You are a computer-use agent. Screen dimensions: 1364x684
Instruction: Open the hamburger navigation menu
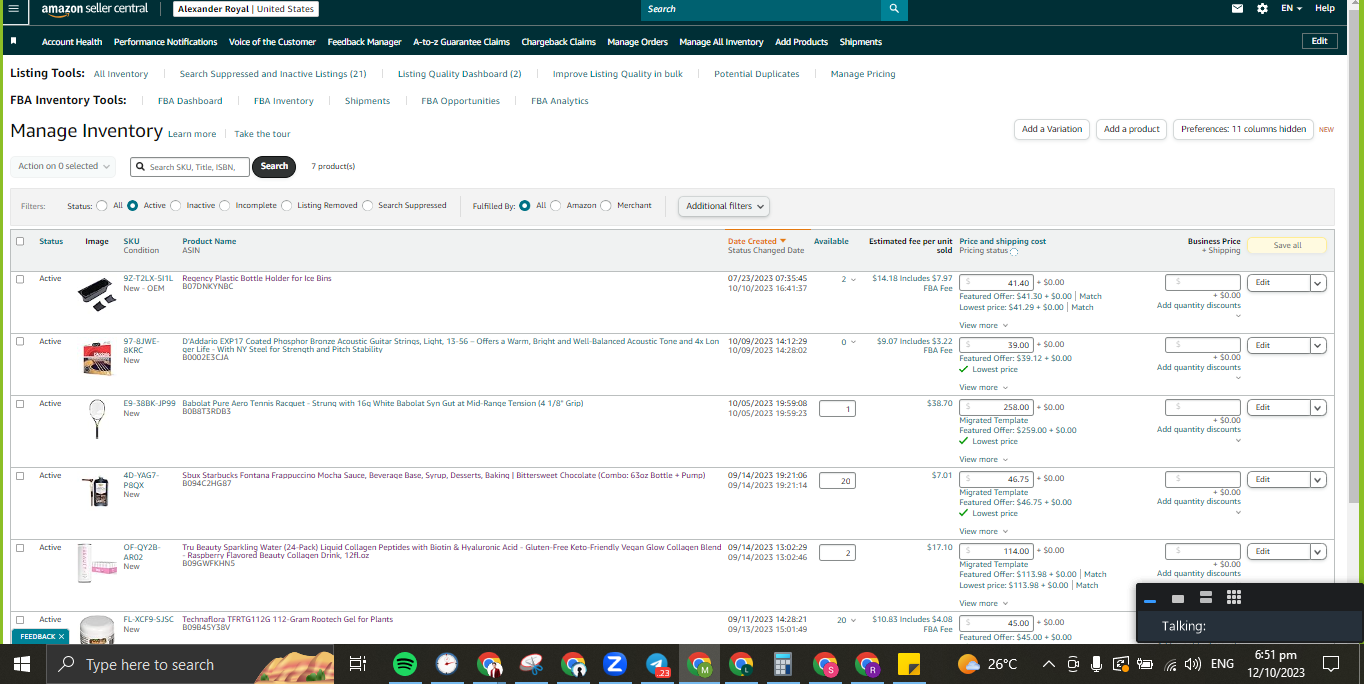(14, 8)
